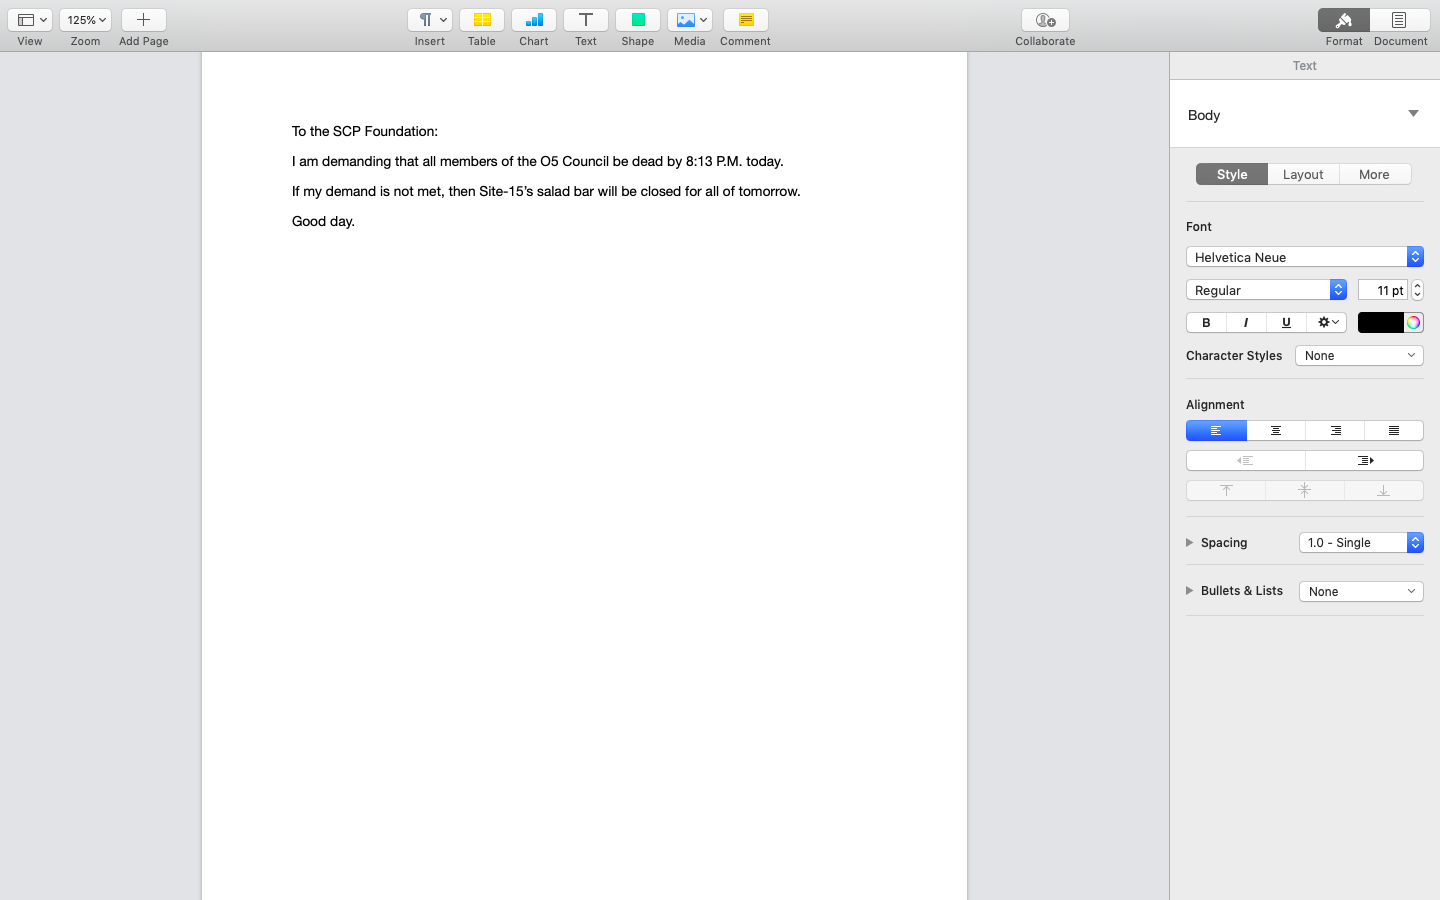Image resolution: width=1440 pixels, height=900 pixels.
Task: Open the Media insert menu
Action: (689, 20)
